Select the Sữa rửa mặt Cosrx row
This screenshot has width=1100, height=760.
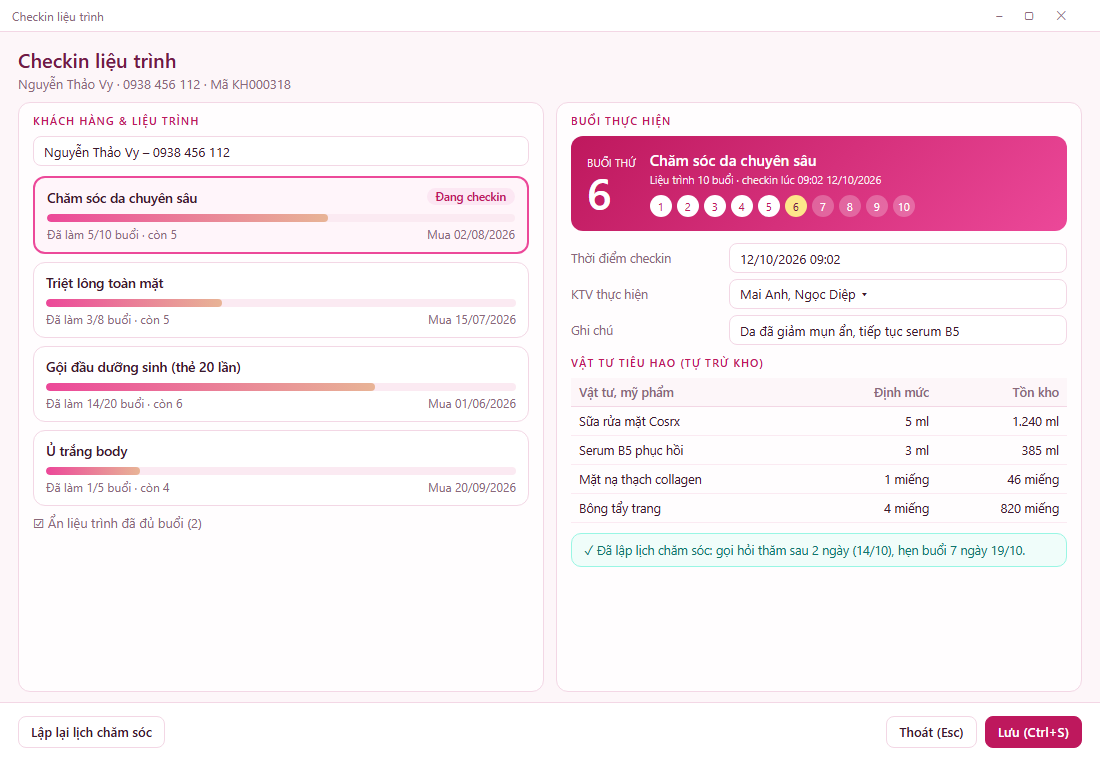click(819, 422)
